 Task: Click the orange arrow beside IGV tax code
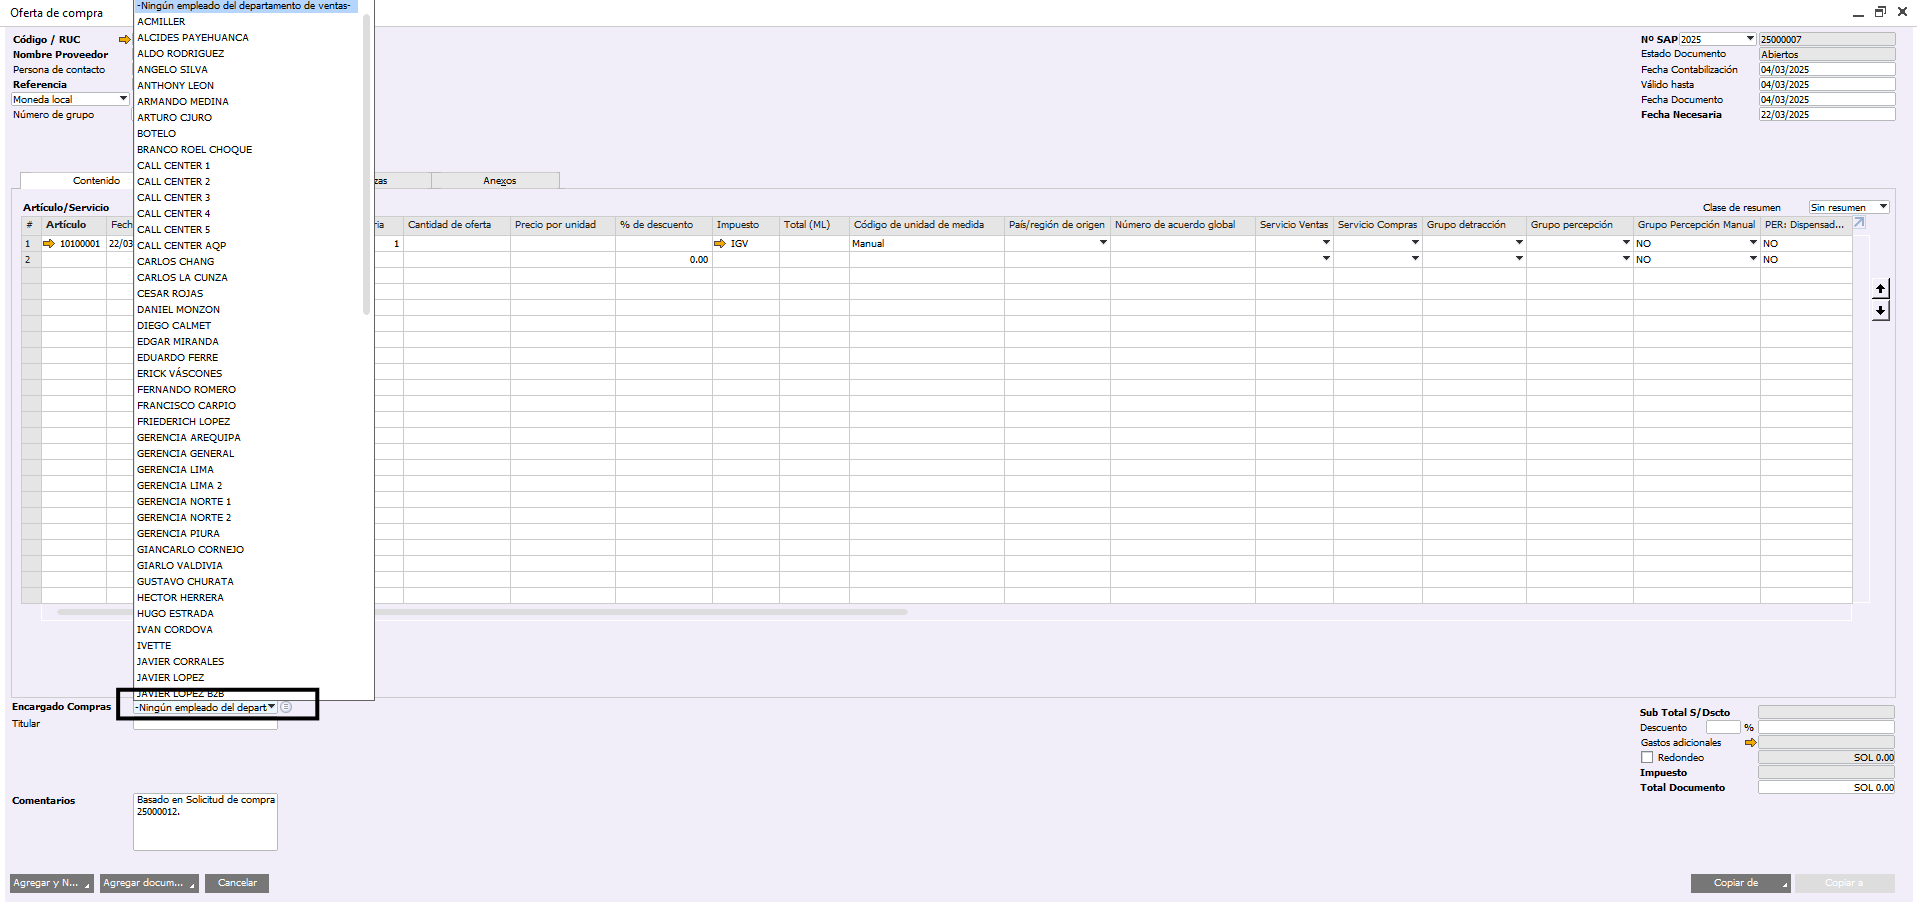point(720,244)
